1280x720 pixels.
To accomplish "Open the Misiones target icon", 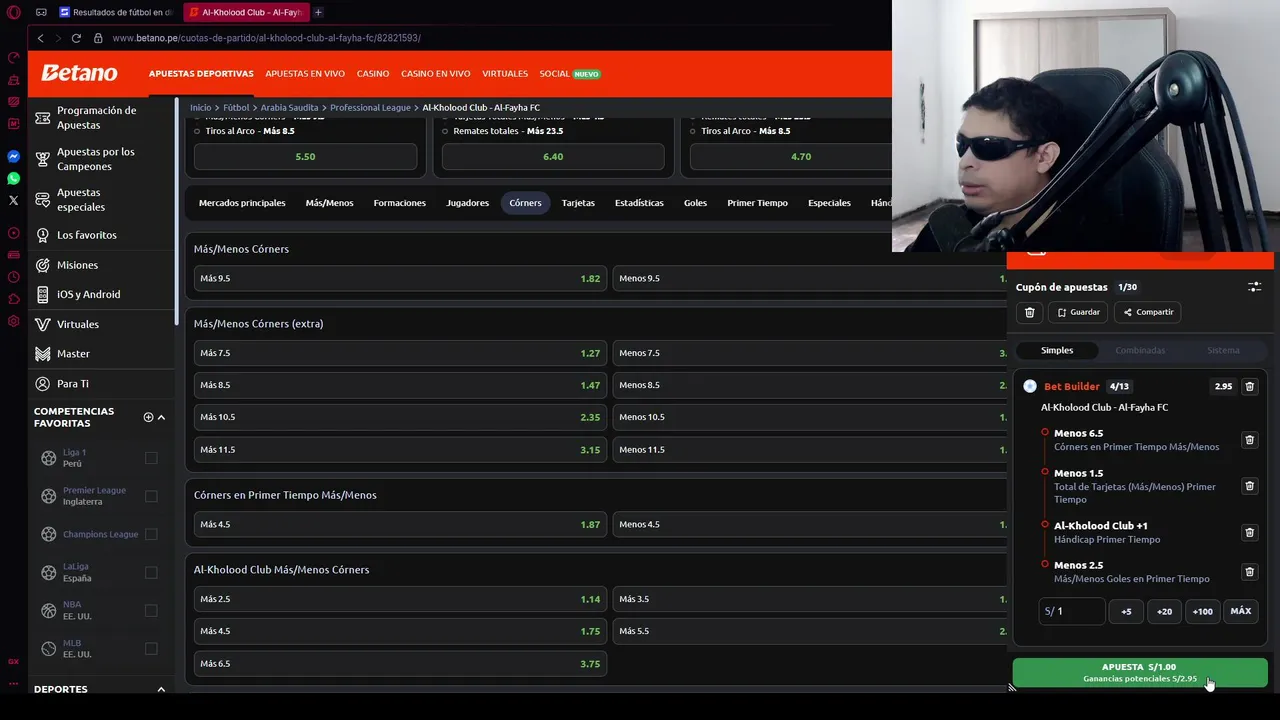I will (42, 265).
